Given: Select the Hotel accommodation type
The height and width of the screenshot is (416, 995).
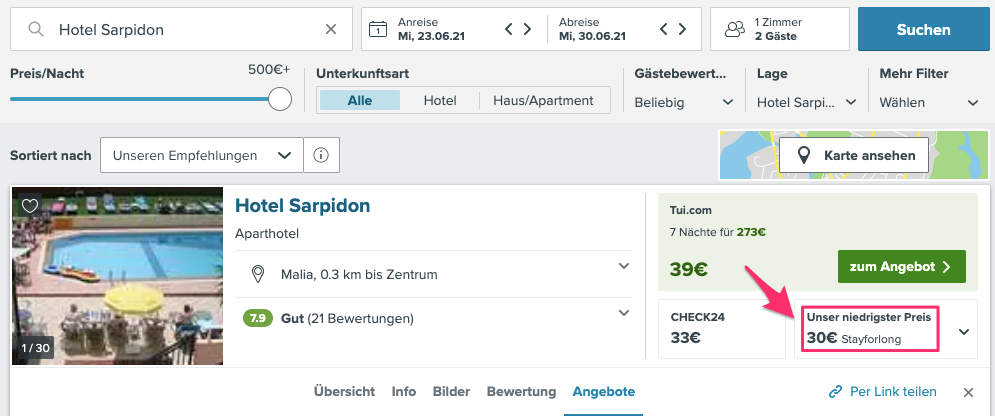Looking at the screenshot, I should [440, 100].
